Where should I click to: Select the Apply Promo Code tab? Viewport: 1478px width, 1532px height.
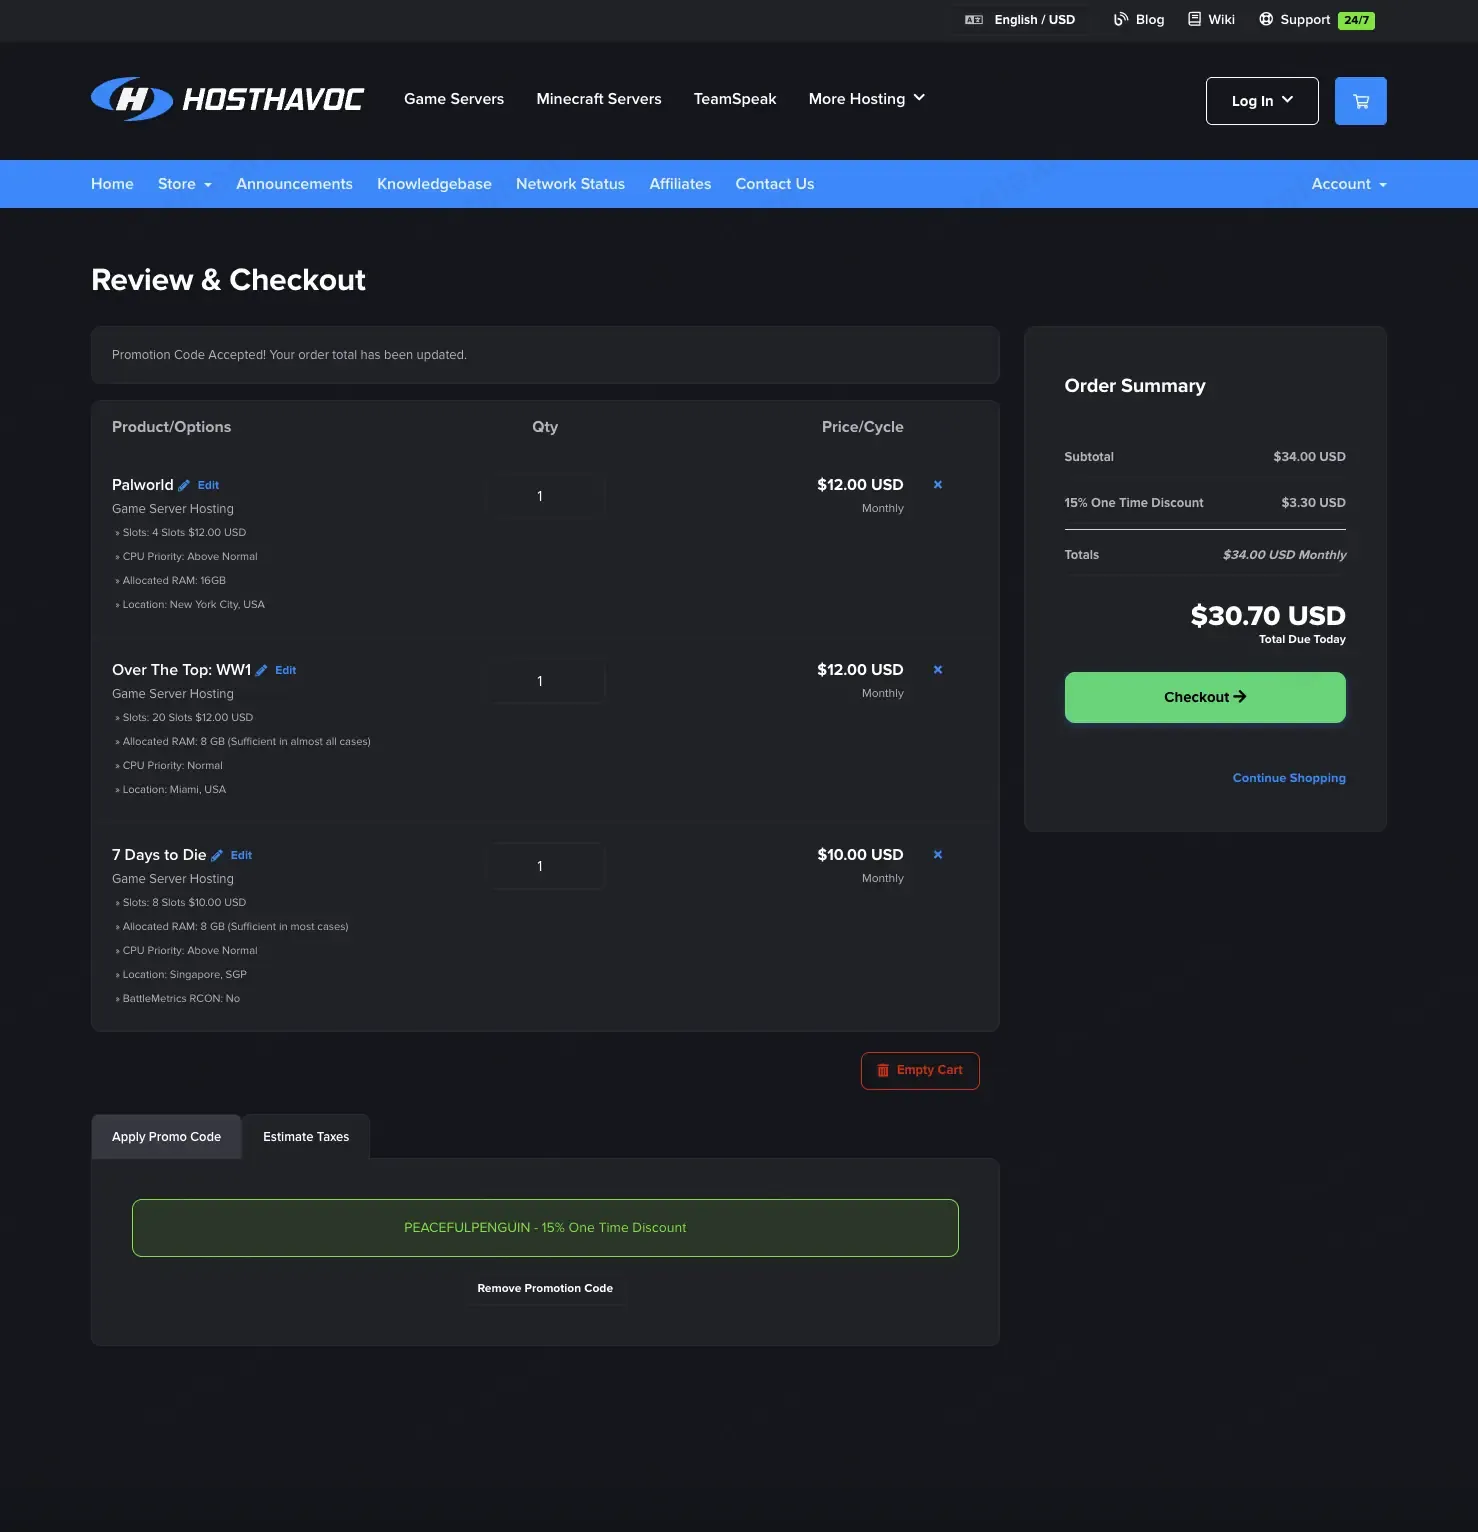click(166, 1137)
